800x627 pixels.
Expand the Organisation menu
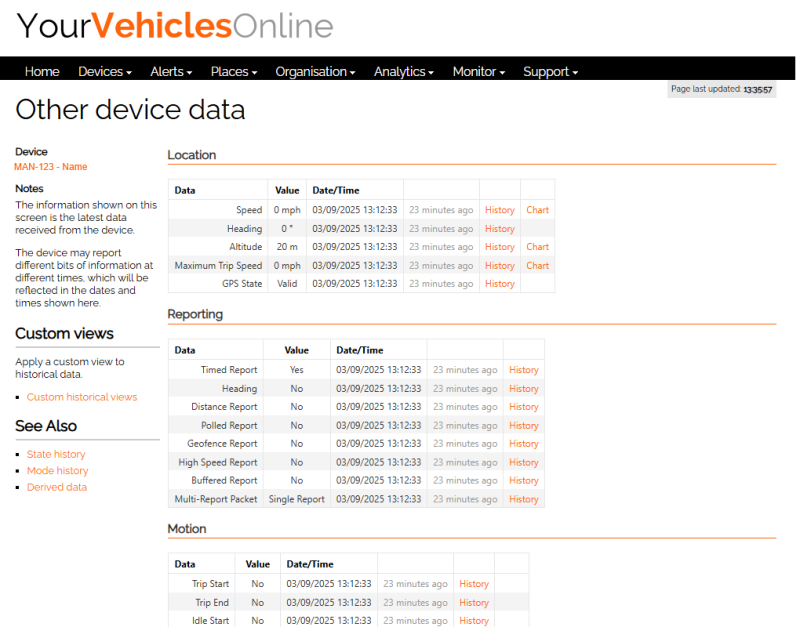[315, 72]
